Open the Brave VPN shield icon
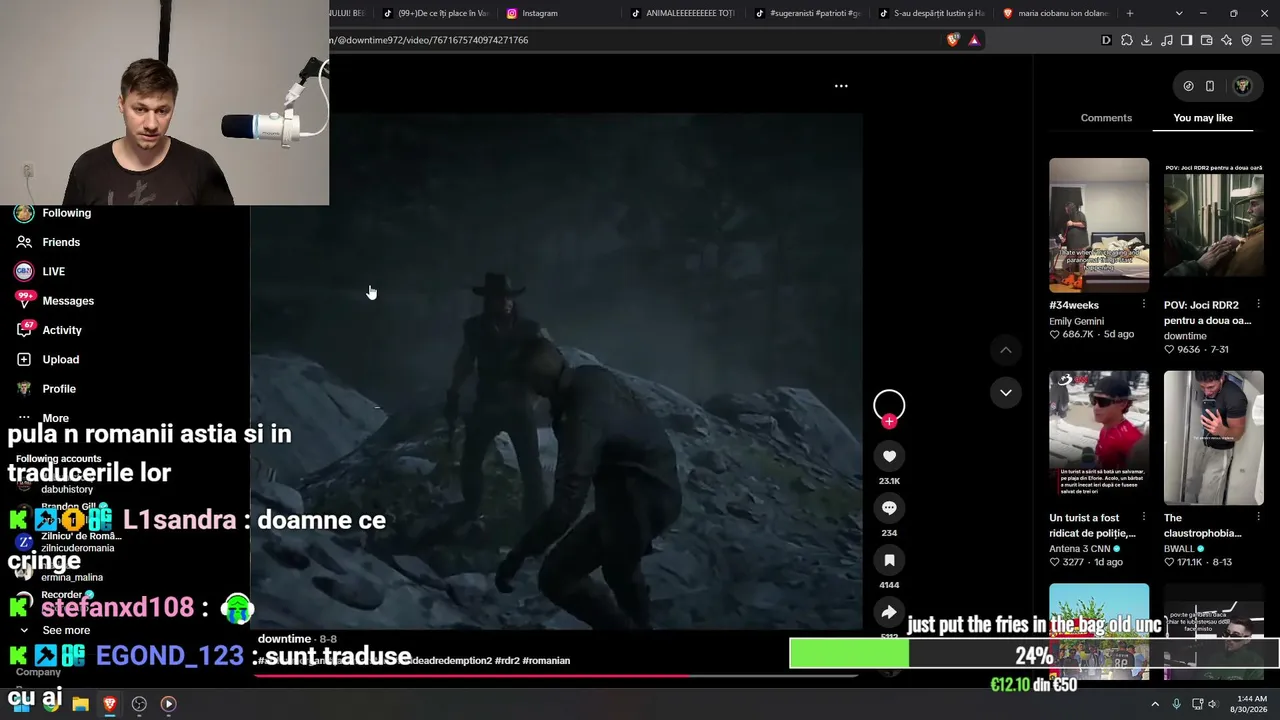Image resolution: width=1280 pixels, height=720 pixels. (1246, 40)
